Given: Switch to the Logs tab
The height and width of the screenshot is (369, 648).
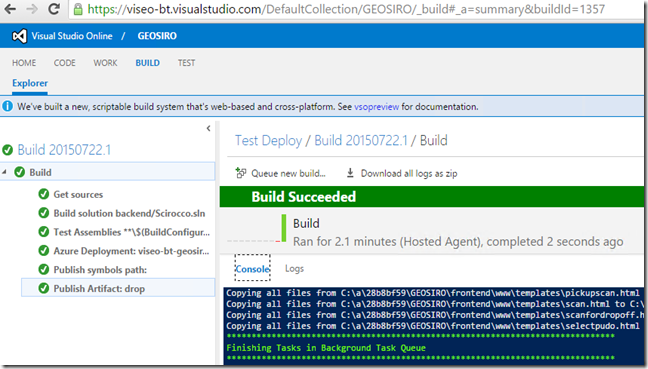Looking at the screenshot, I should 294,269.
